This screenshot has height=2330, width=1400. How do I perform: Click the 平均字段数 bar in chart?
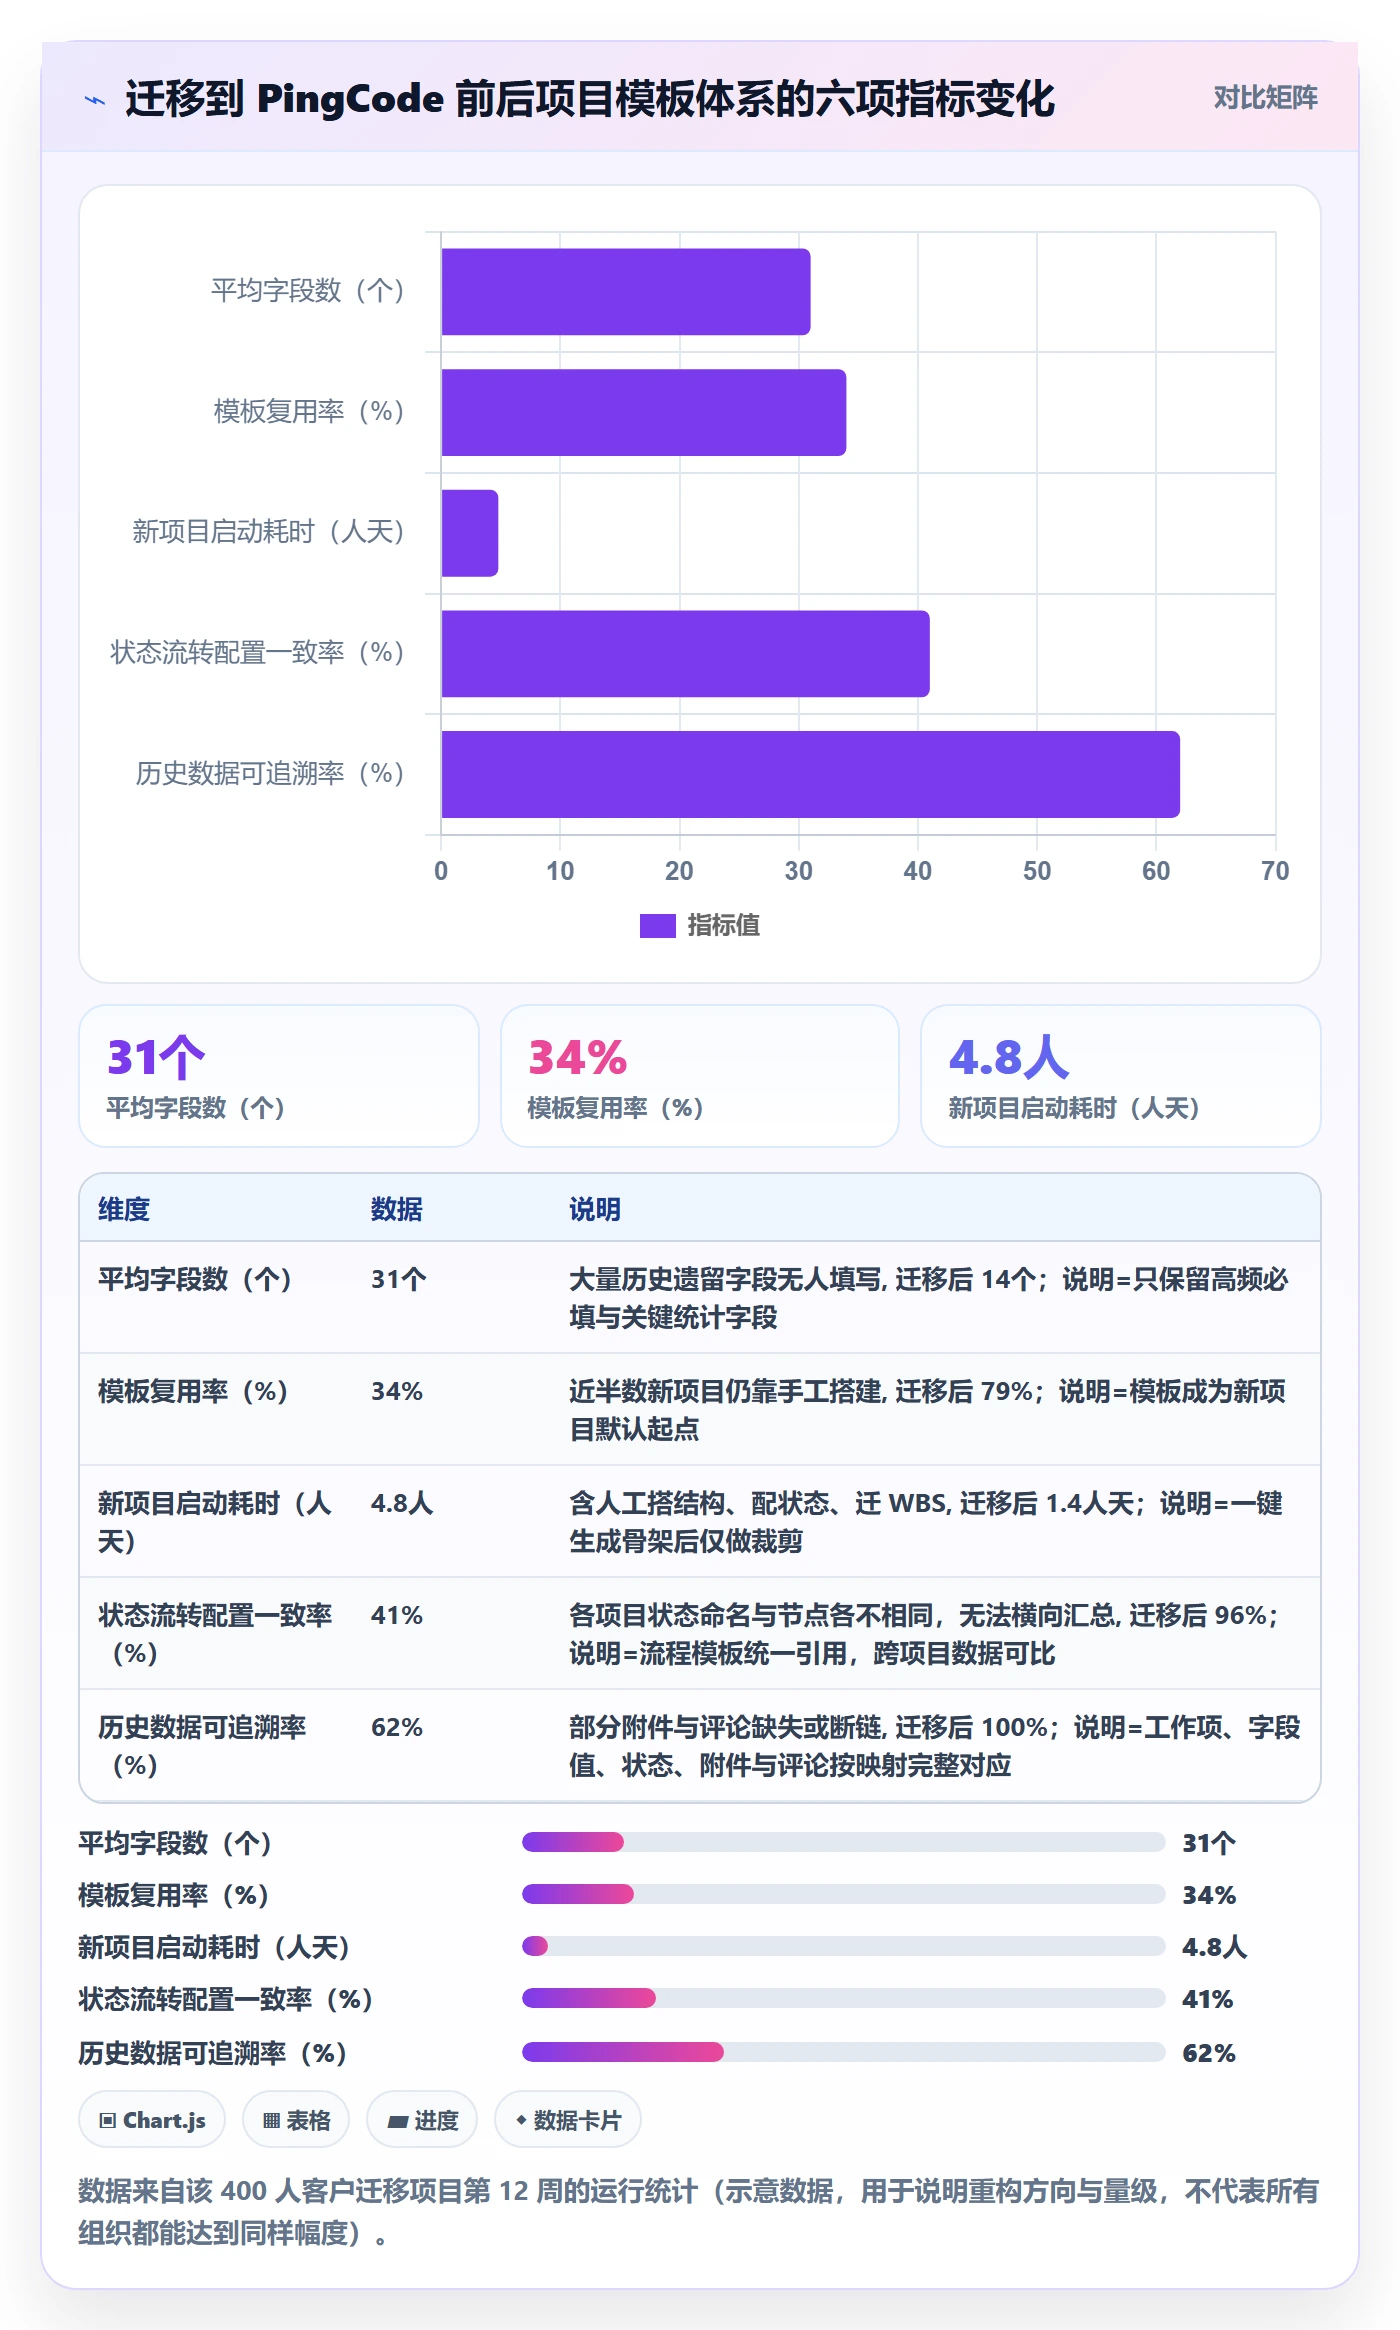(x=625, y=292)
